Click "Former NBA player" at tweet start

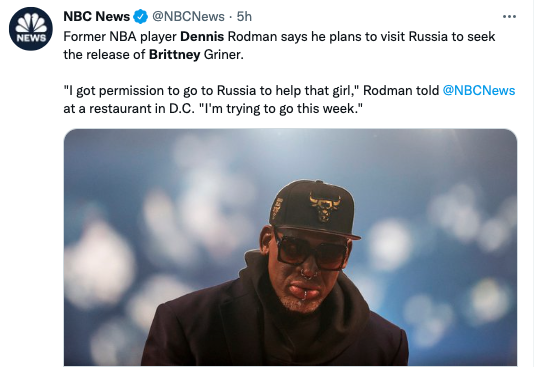coord(120,36)
